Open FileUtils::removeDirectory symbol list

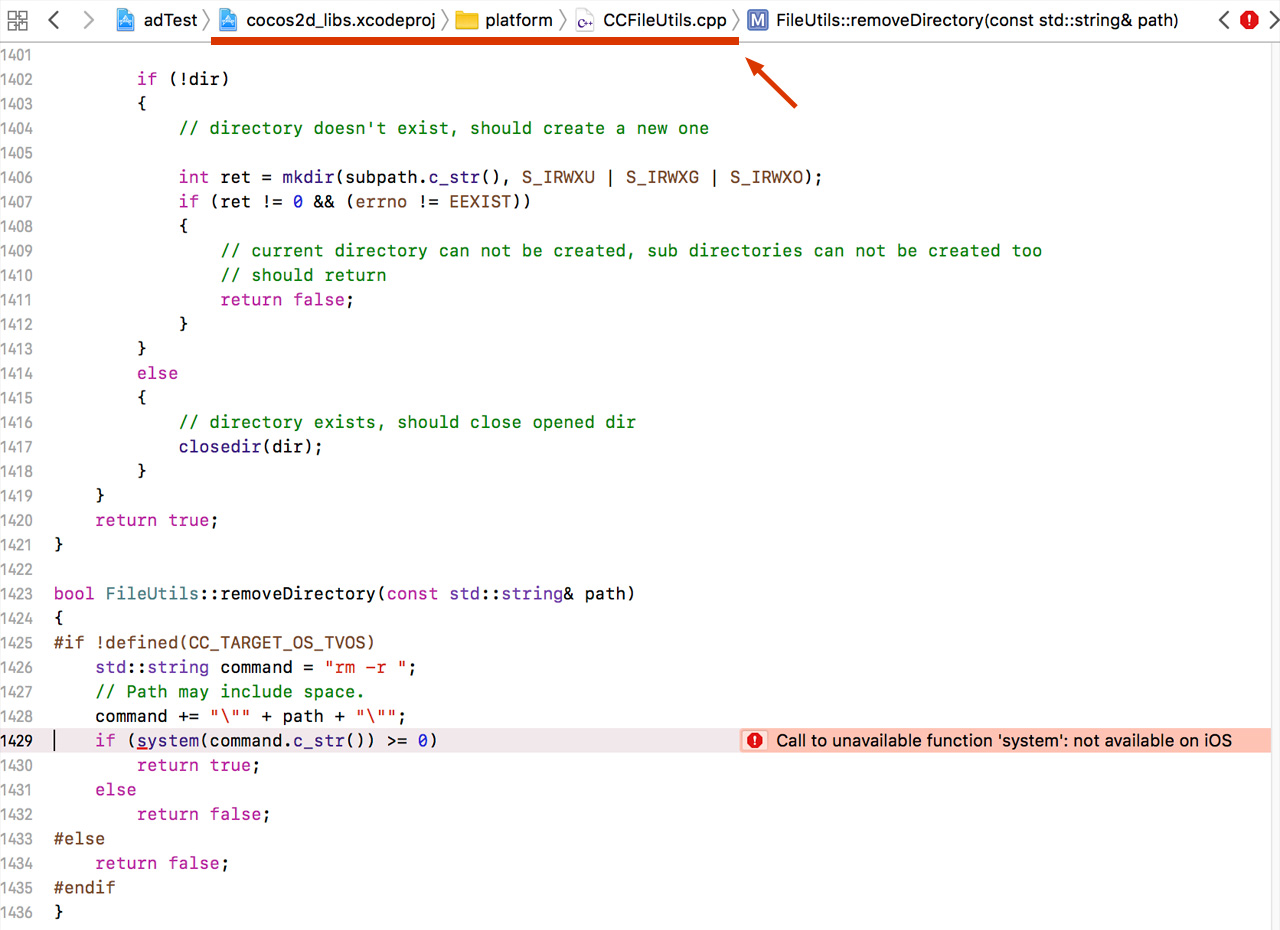976,20
